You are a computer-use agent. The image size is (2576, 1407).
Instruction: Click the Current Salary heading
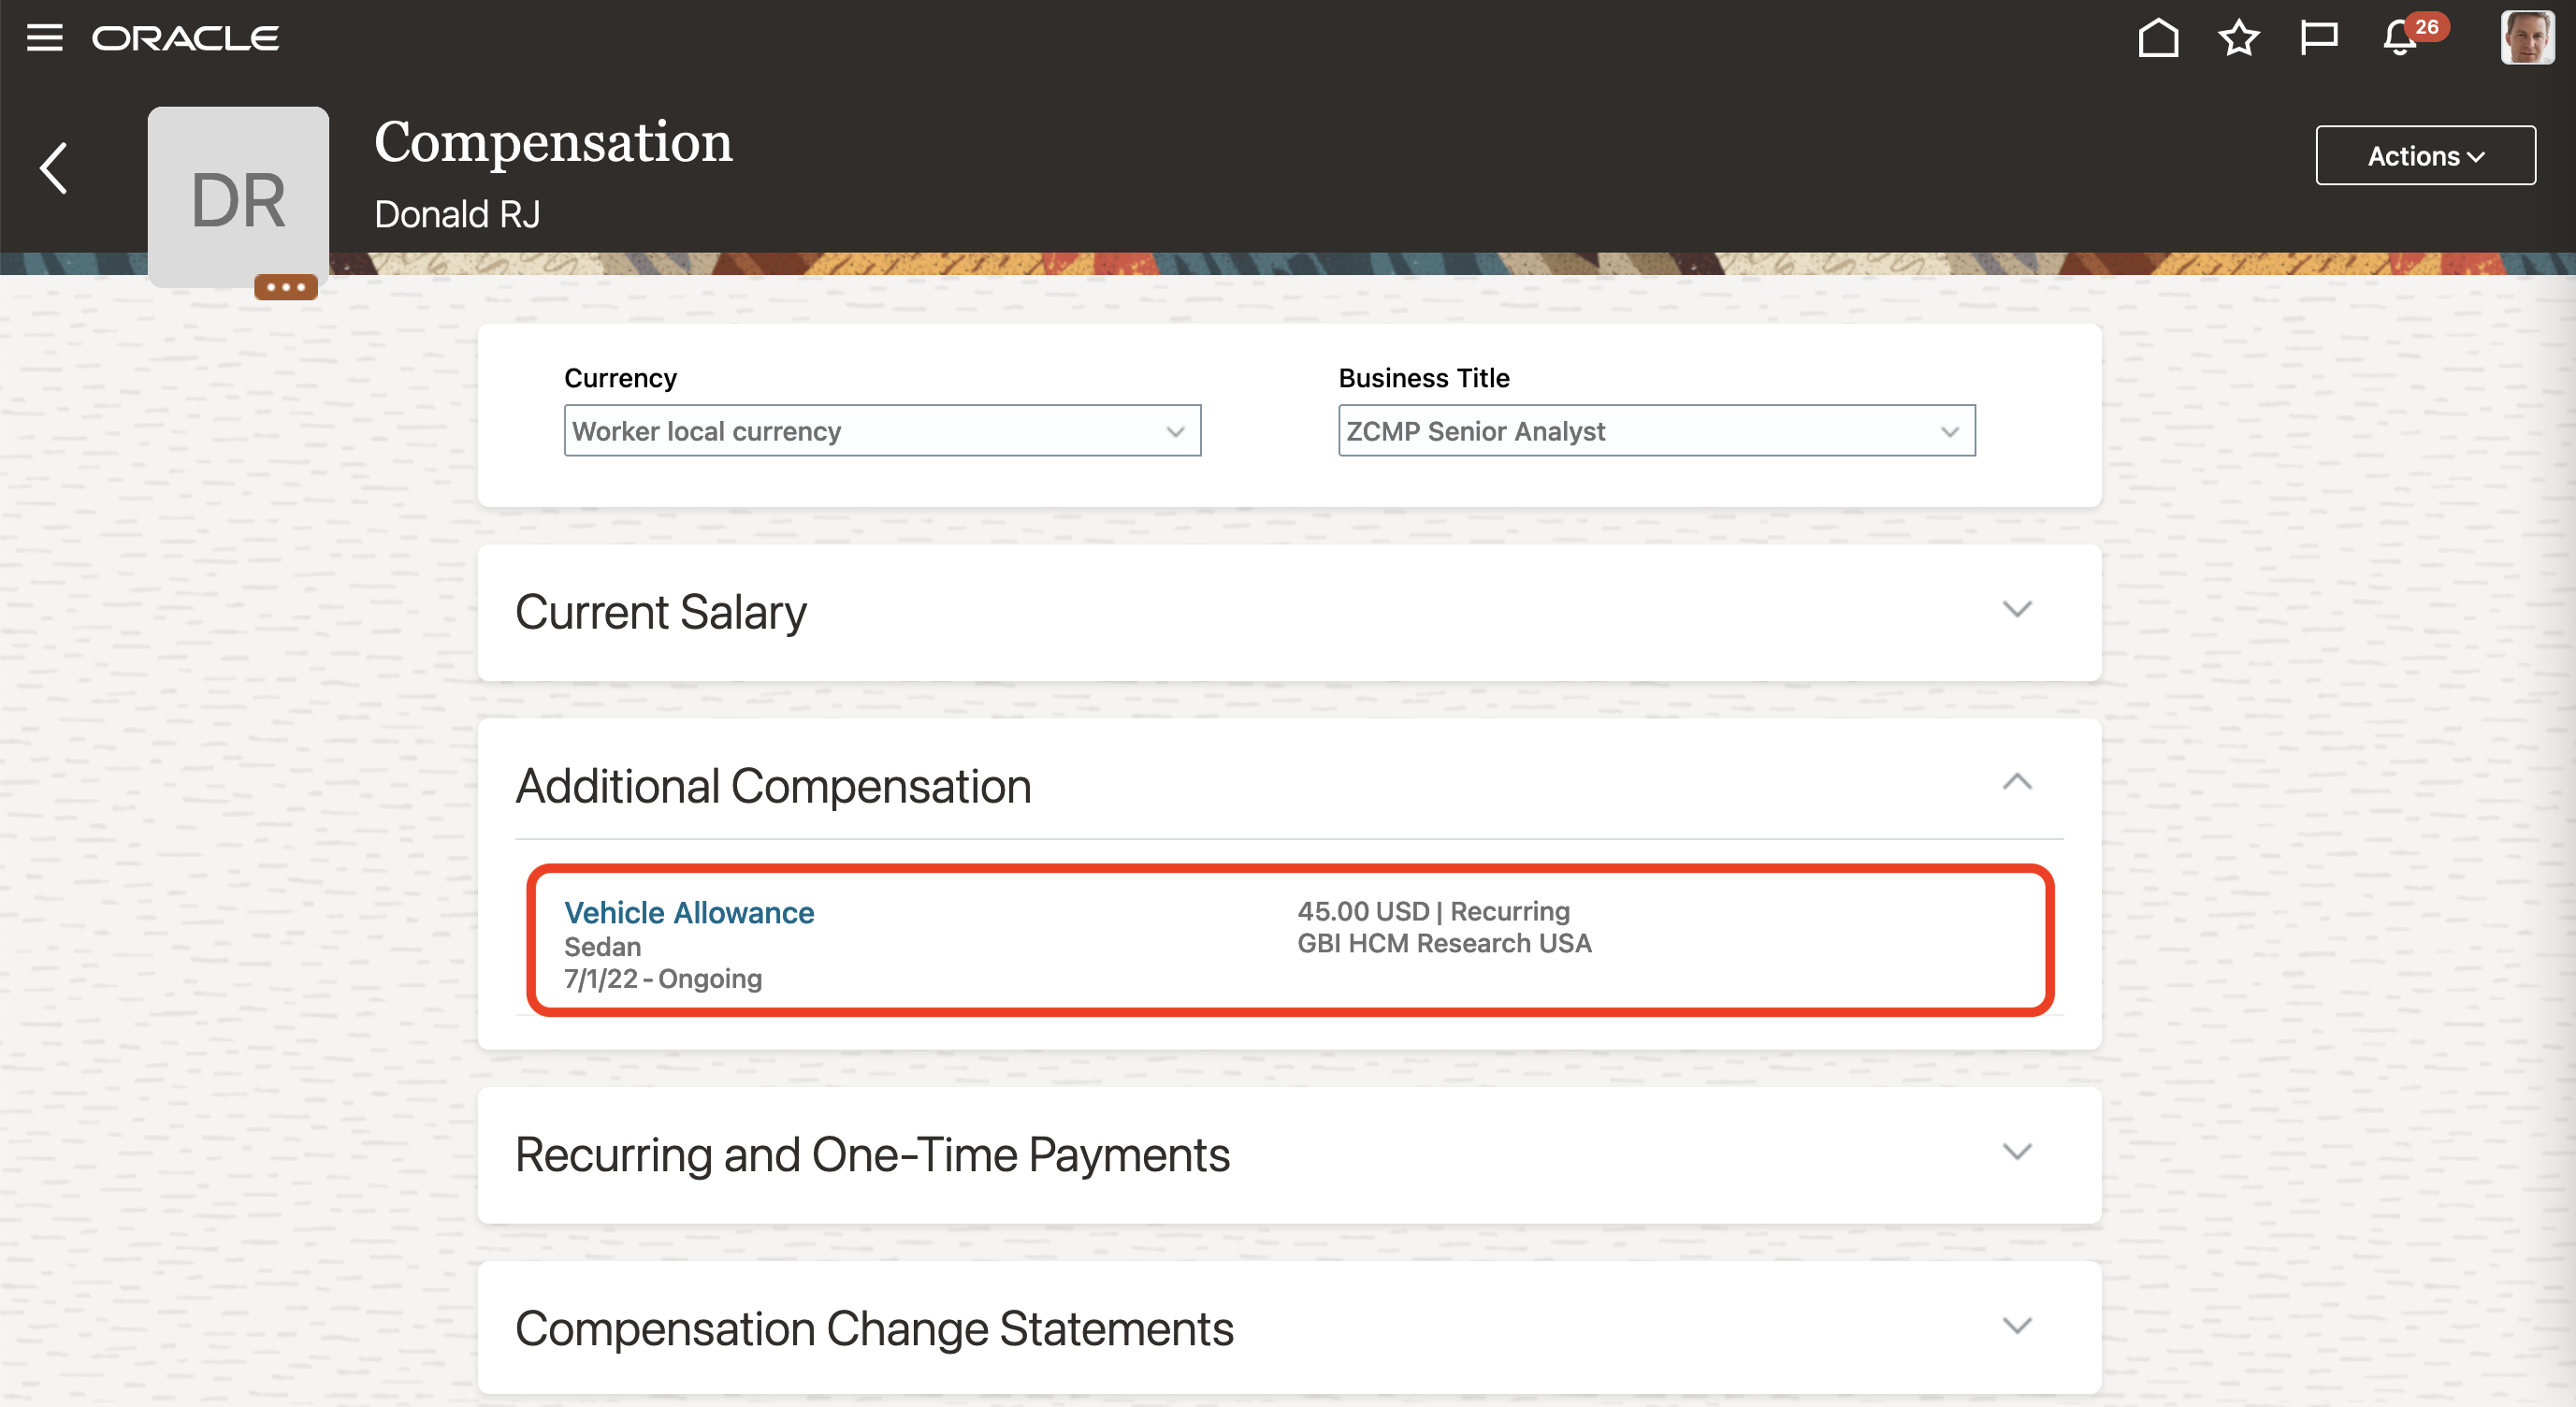(661, 612)
